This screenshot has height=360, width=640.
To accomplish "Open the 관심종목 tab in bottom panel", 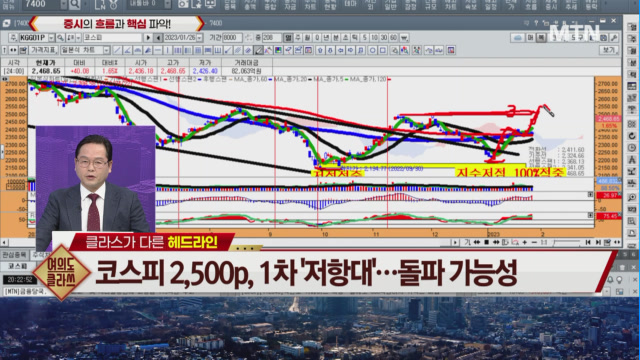I will click(14, 255).
